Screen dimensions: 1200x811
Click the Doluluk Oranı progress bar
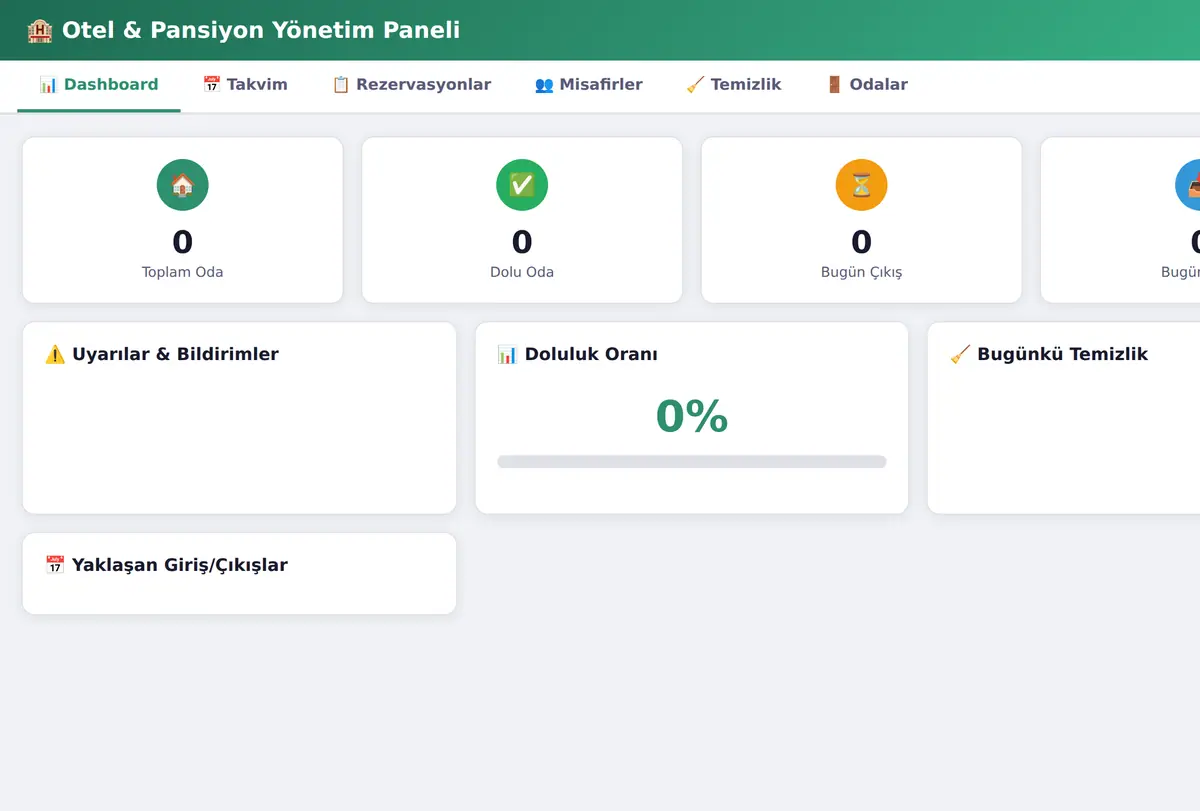click(692, 462)
